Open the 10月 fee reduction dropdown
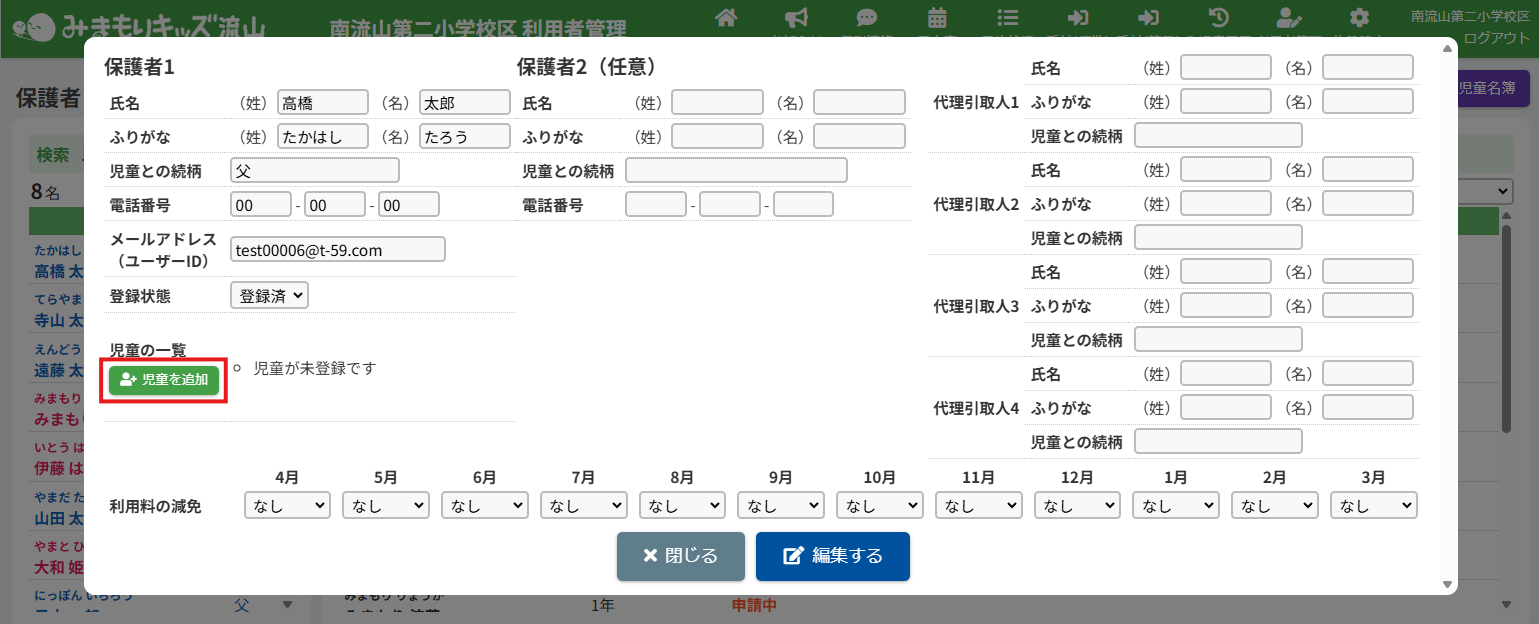The height and width of the screenshot is (624, 1539). click(879, 506)
